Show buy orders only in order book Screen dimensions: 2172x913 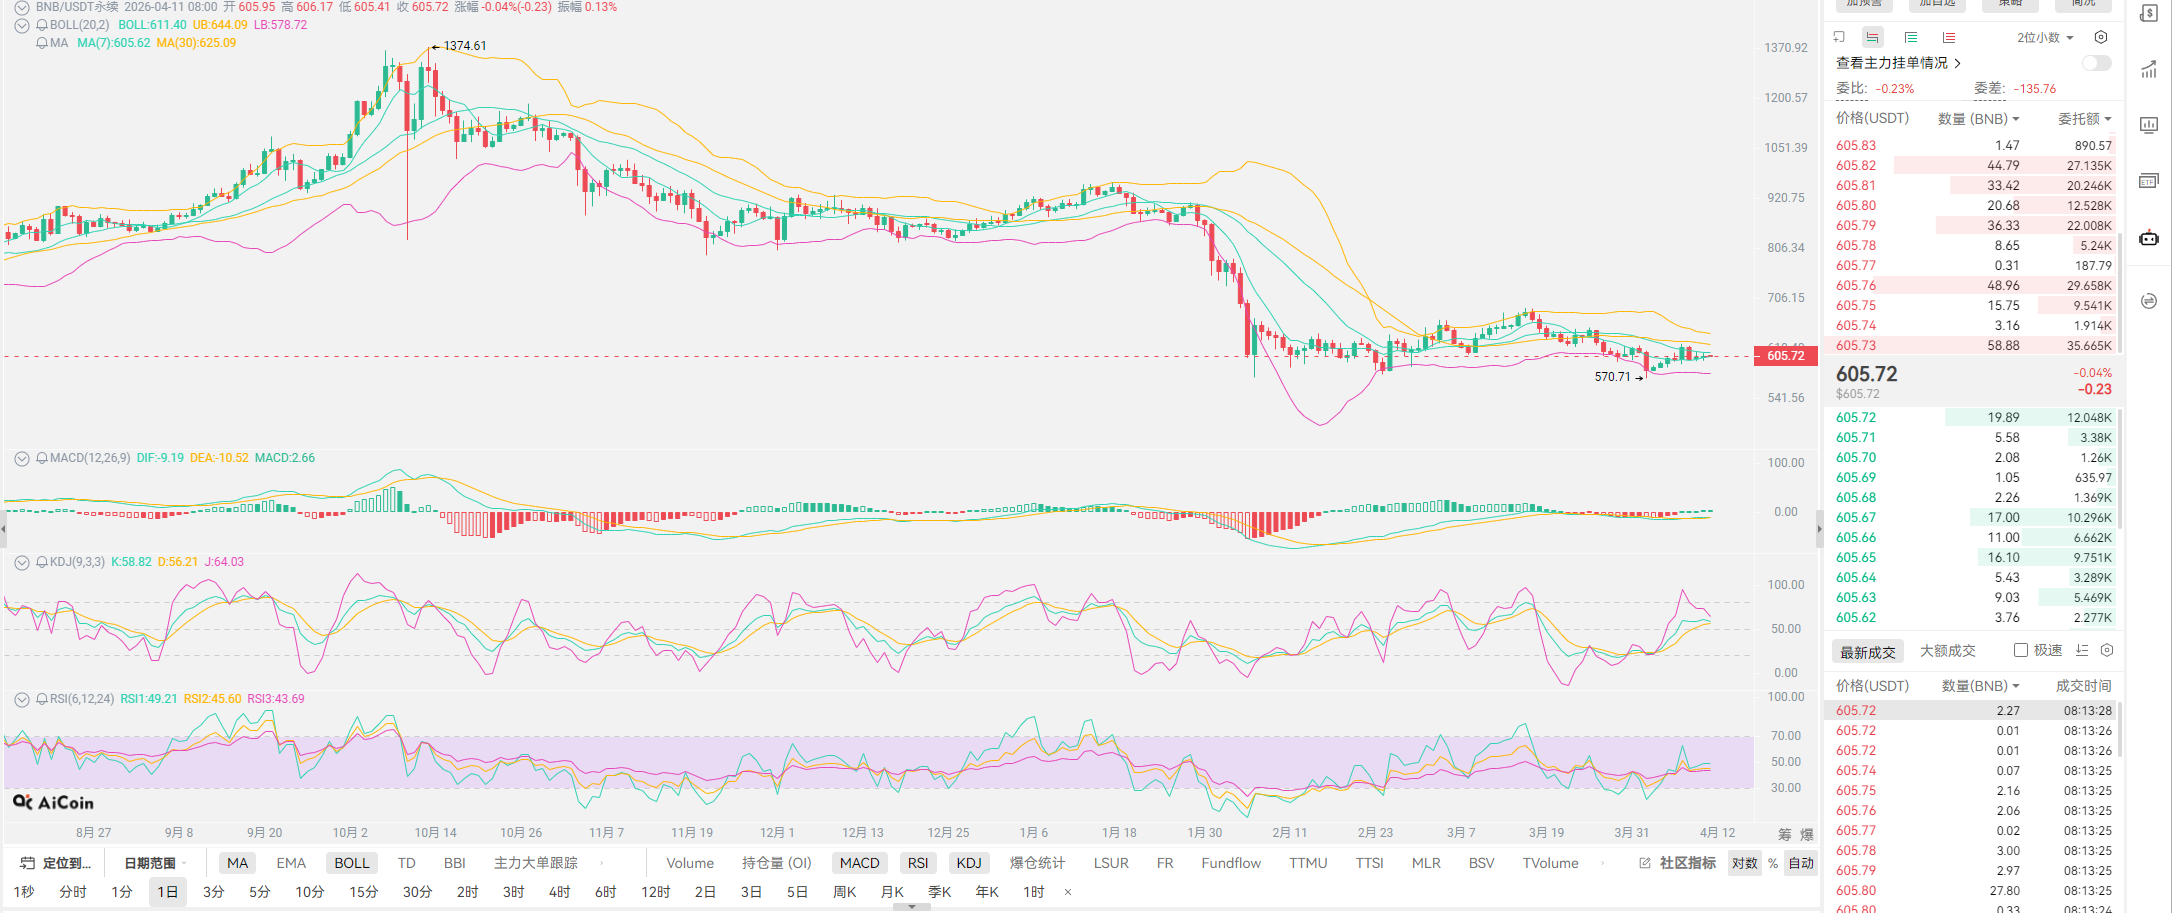tap(1911, 38)
